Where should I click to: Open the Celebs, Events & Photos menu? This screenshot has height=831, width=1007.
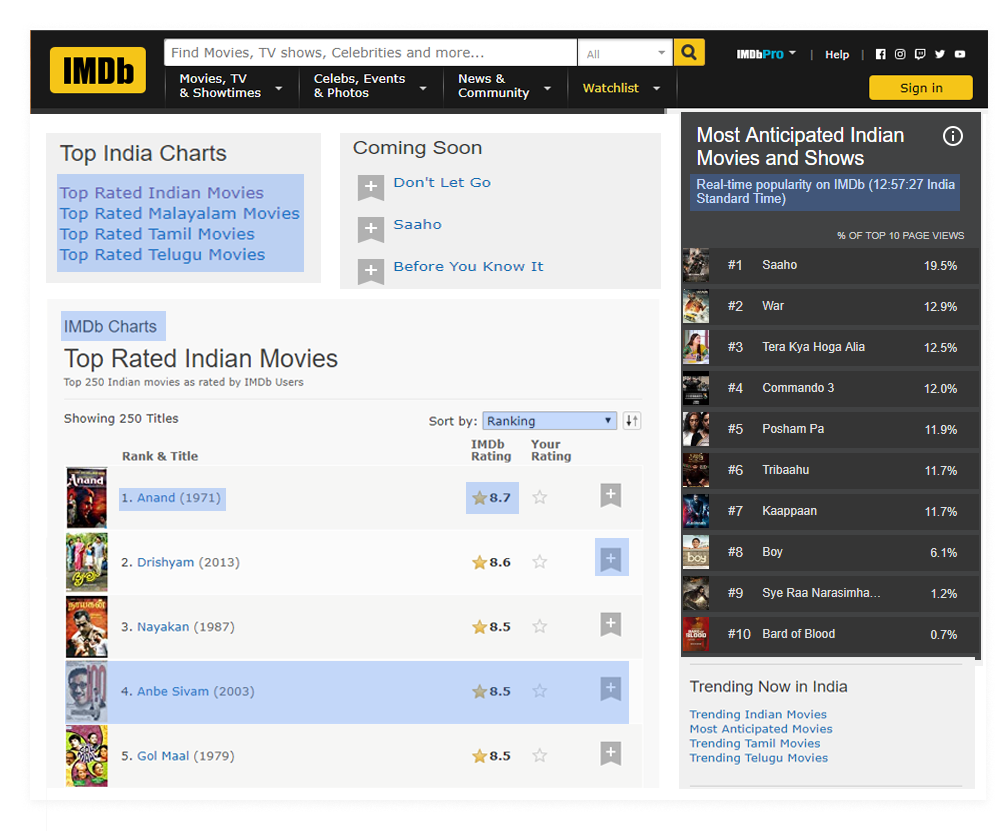click(369, 86)
